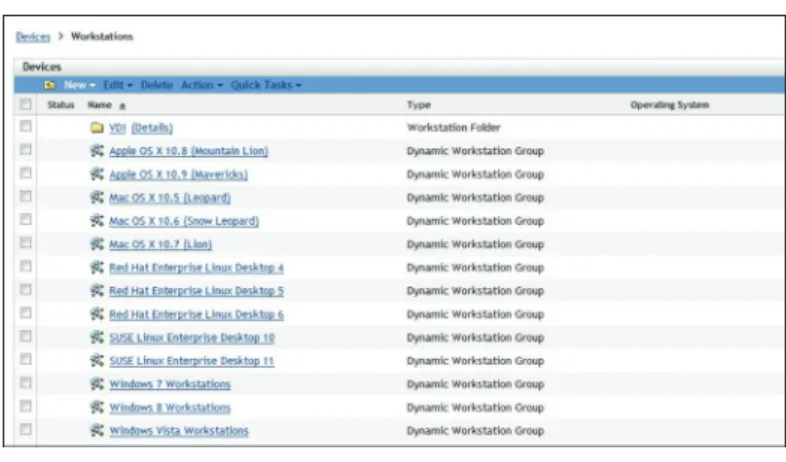
Task: Check the box for Windows 7 Workstations row
Action: (x=26, y=383)
